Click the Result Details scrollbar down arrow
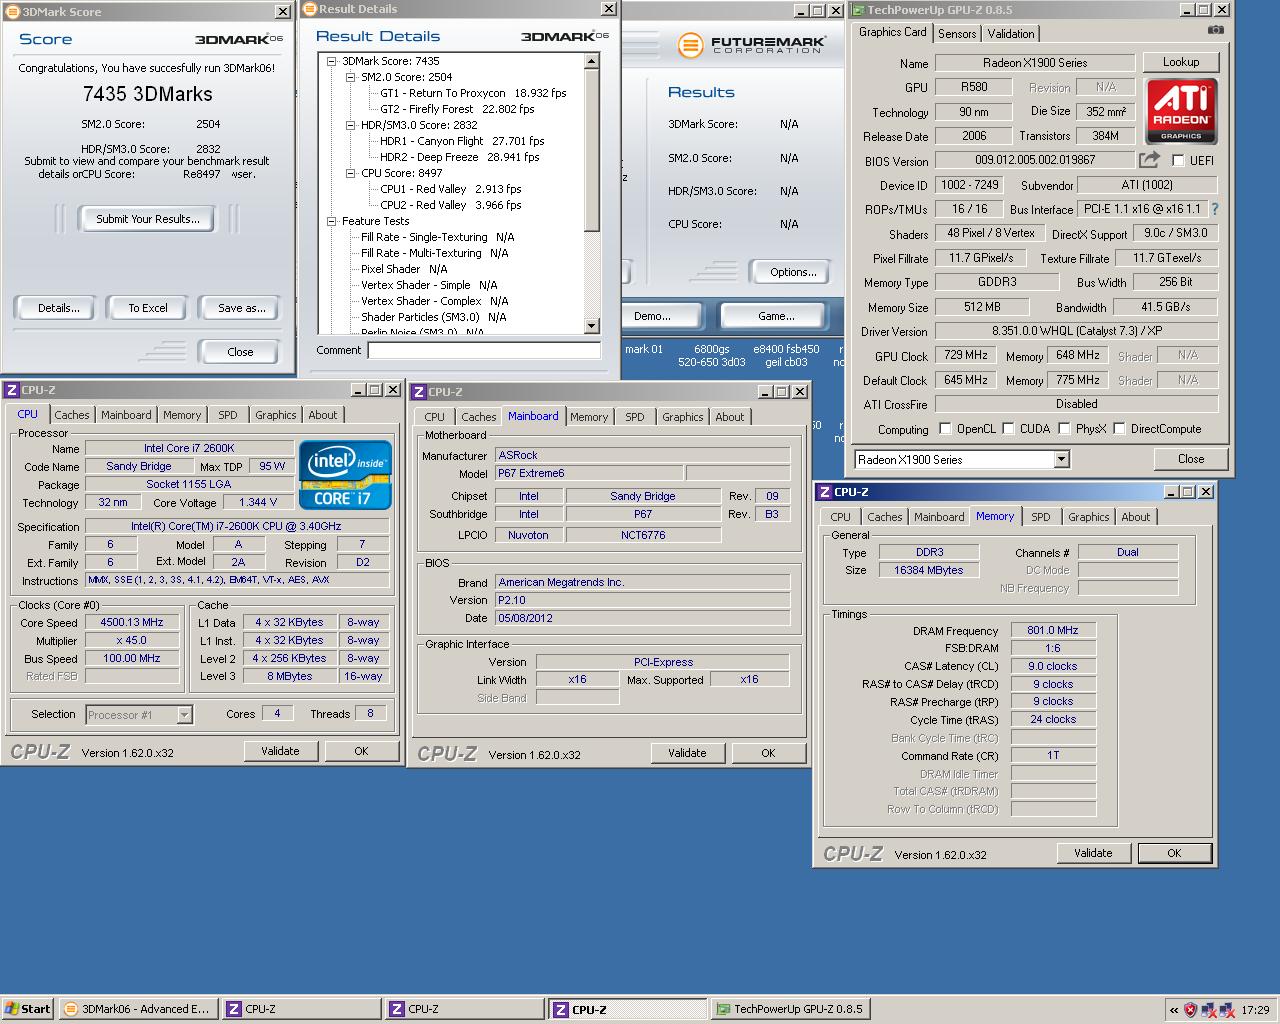The image size is (1280, 1024). 591,326
